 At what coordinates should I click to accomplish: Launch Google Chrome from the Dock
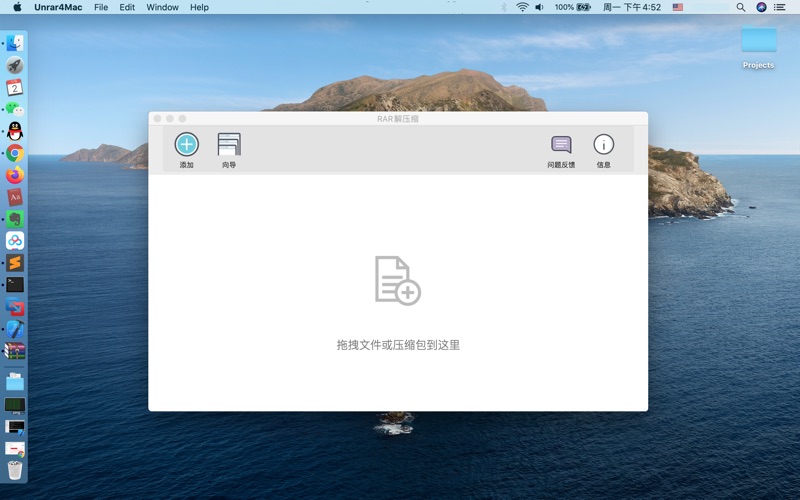[x=15, y=153]
